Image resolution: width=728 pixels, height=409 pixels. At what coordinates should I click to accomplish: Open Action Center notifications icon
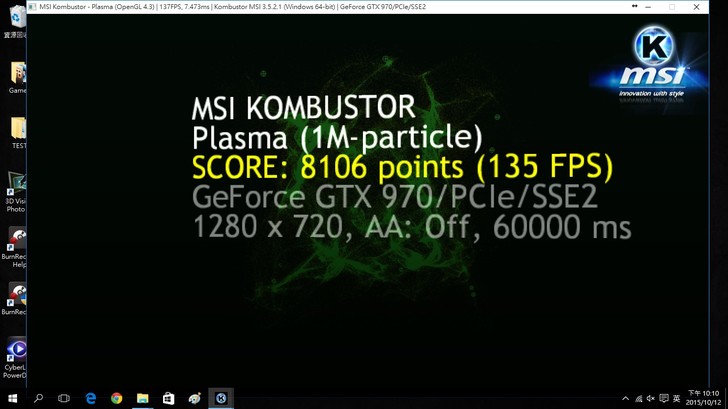pyautogui.click(x=664, y=398)
